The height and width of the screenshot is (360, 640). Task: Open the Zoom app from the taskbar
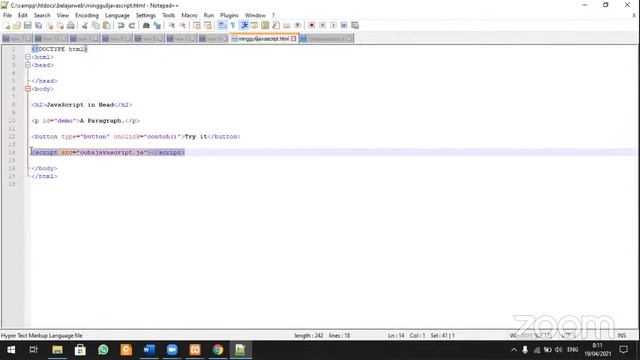pyautogui.click(x=172, y=350)
